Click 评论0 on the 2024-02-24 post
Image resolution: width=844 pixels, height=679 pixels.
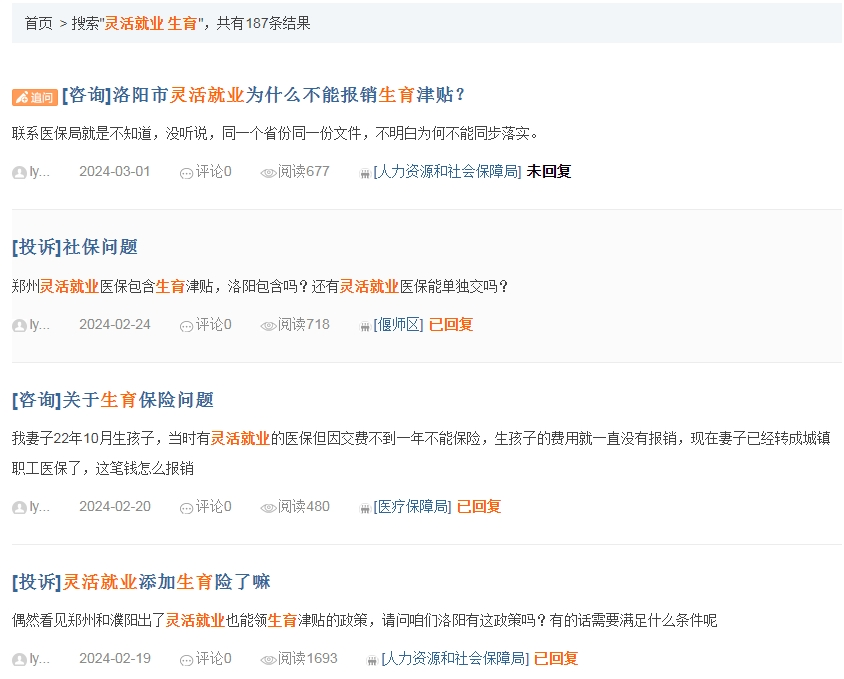pyautogui.click(x=213, y=325)
